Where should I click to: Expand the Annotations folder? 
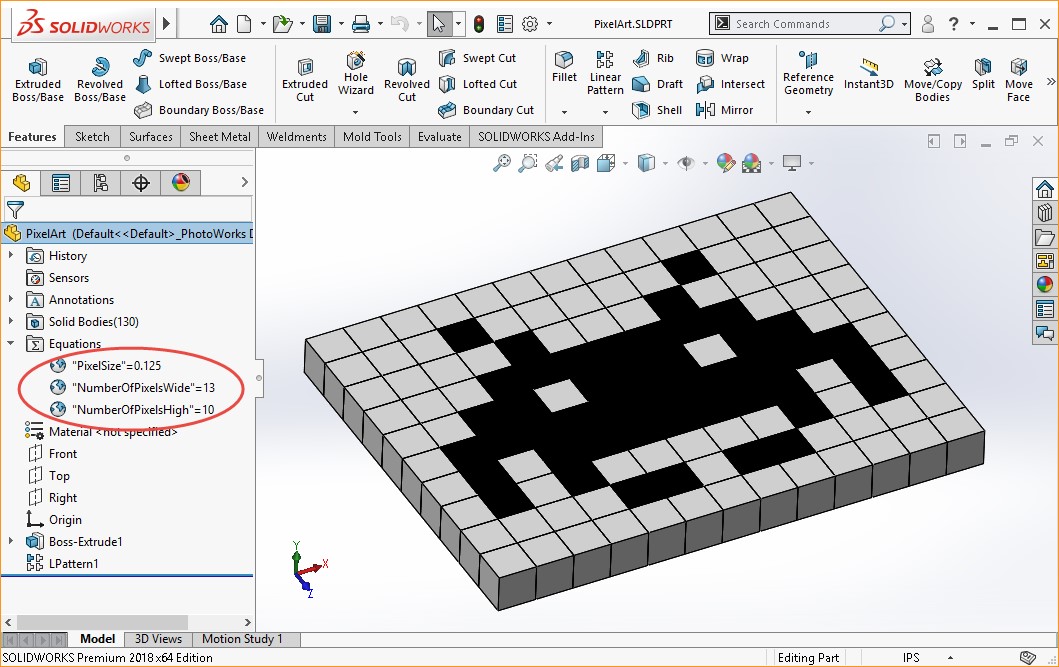tap(11, 299)
